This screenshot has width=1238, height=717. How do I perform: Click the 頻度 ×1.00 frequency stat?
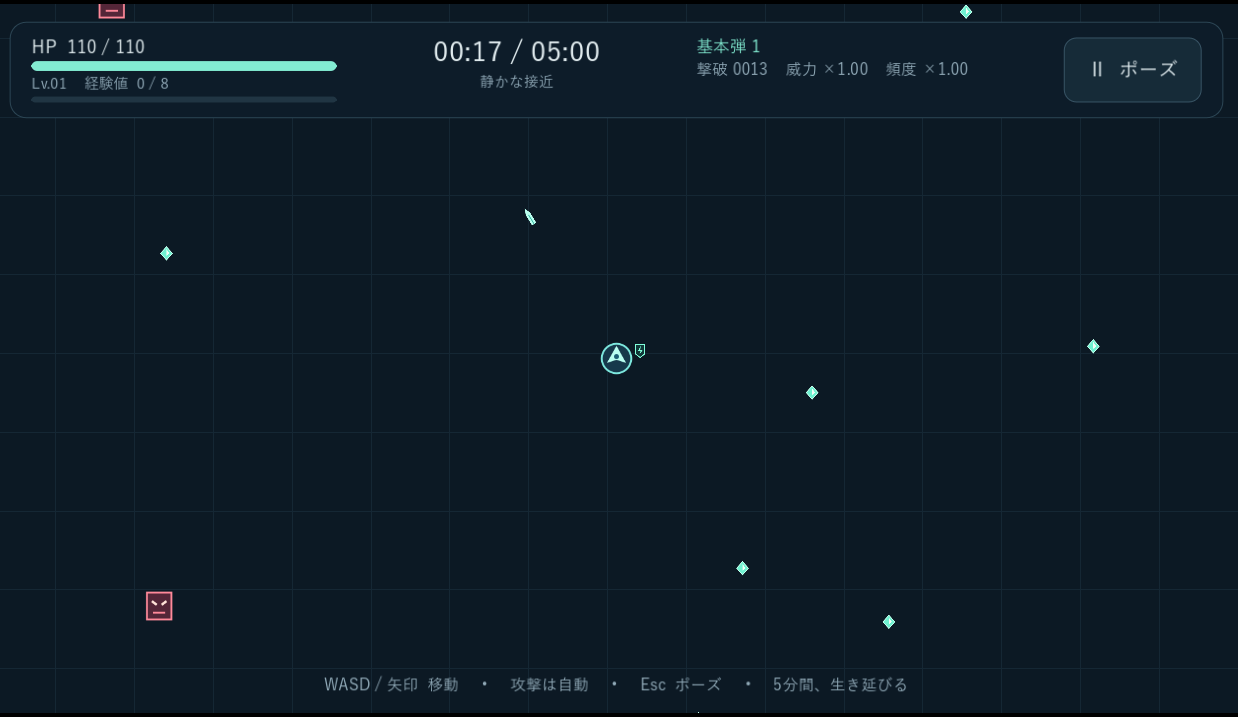(927, 70)
